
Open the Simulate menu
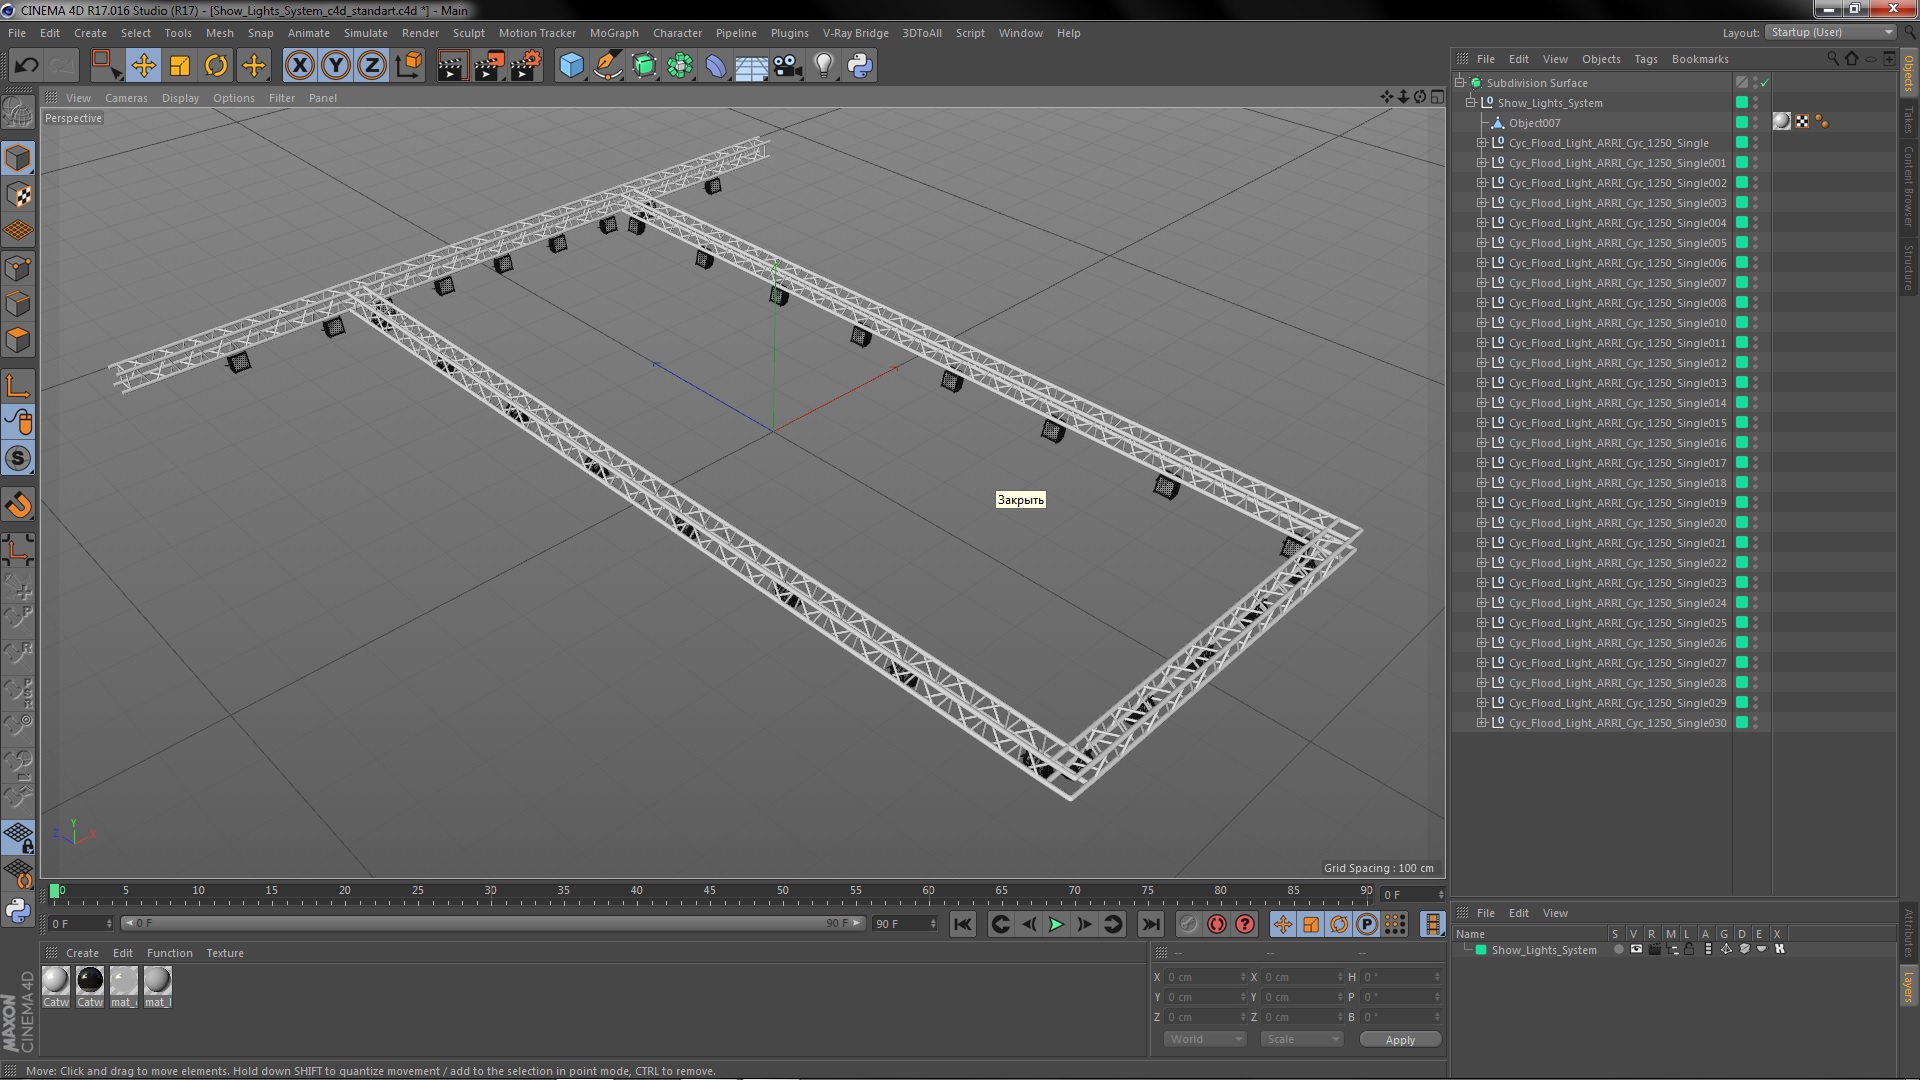366,33
